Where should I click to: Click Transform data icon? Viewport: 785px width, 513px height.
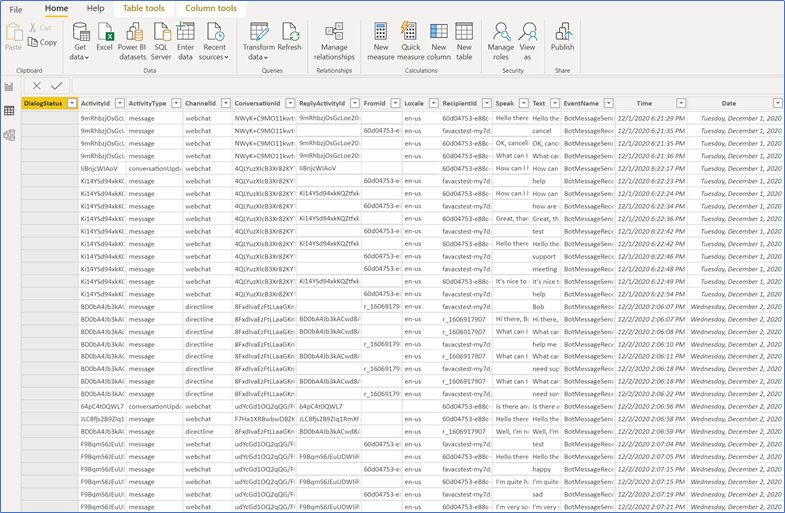(259, 32)
